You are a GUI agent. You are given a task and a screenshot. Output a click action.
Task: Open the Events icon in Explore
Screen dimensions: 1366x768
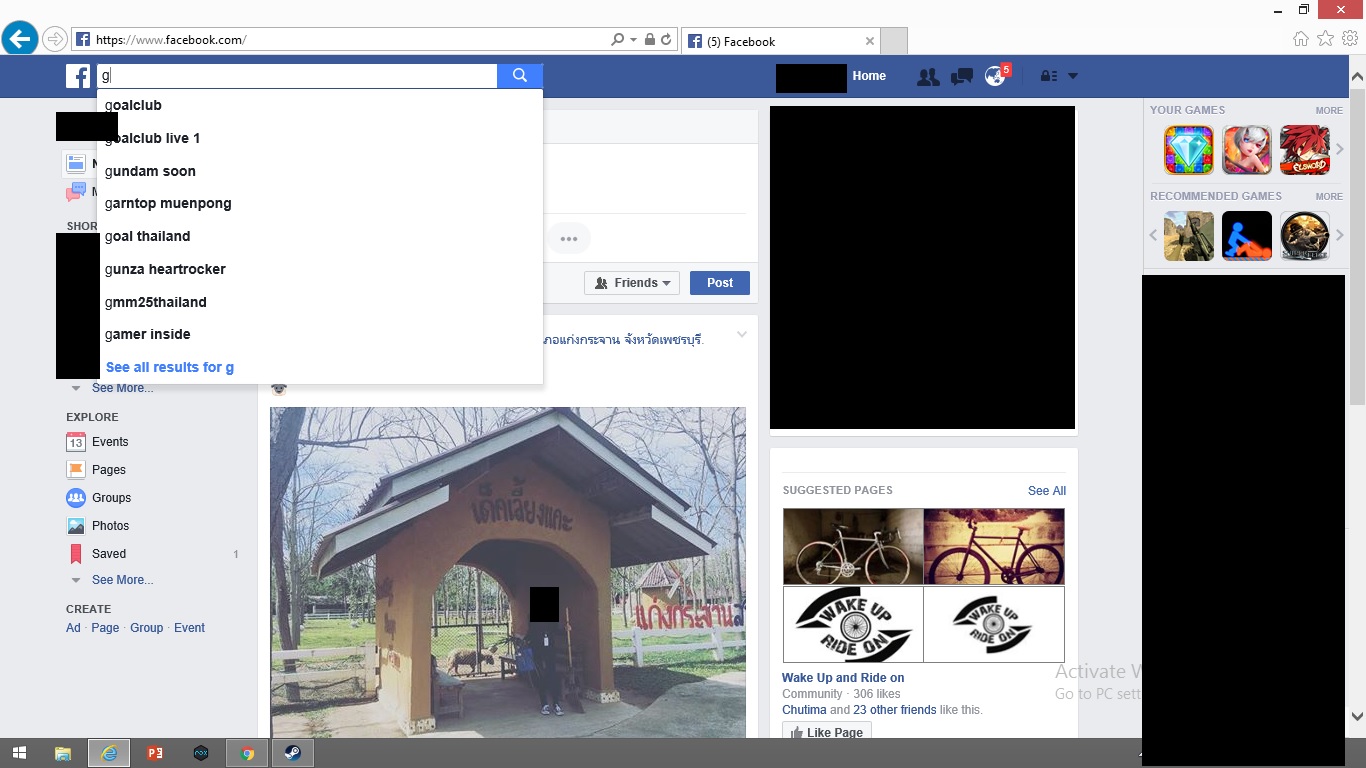click(x=76, y=442)
